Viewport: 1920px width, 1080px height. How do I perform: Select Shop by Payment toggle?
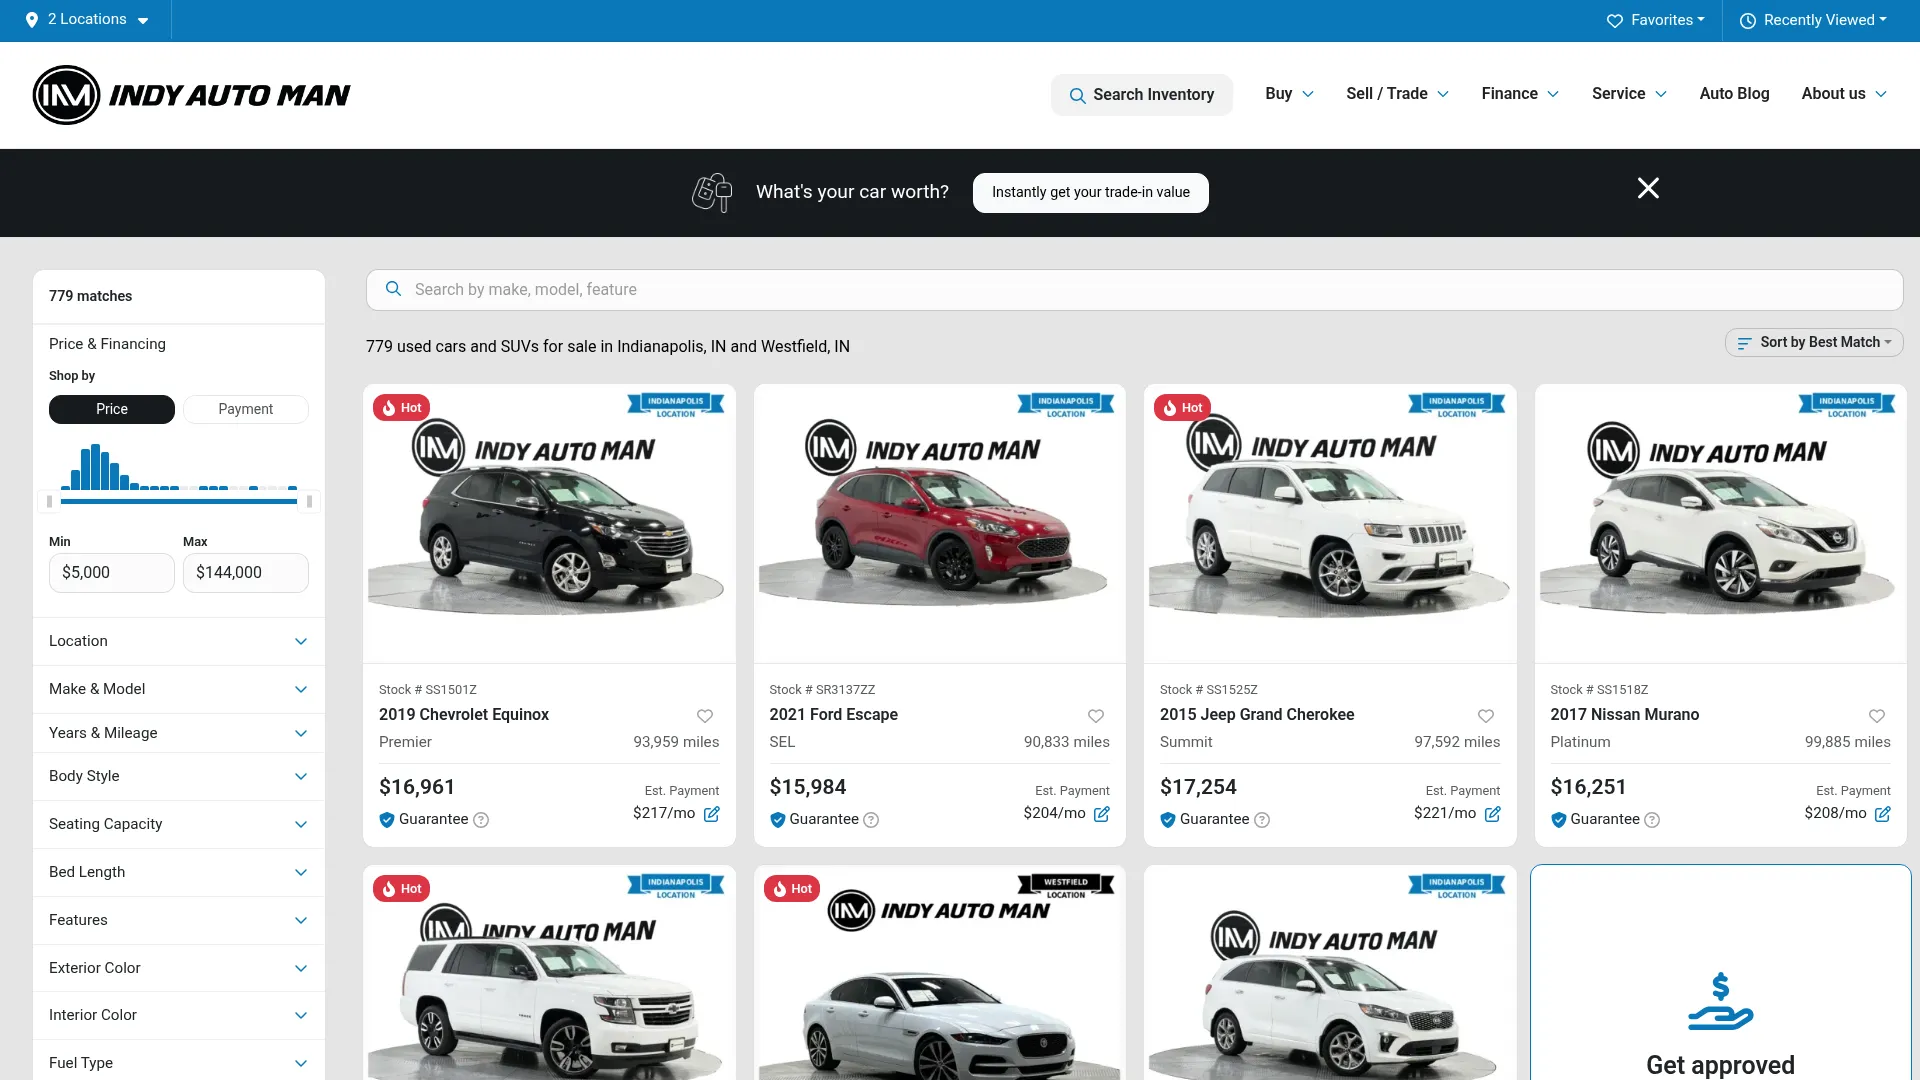coord(246,409)
